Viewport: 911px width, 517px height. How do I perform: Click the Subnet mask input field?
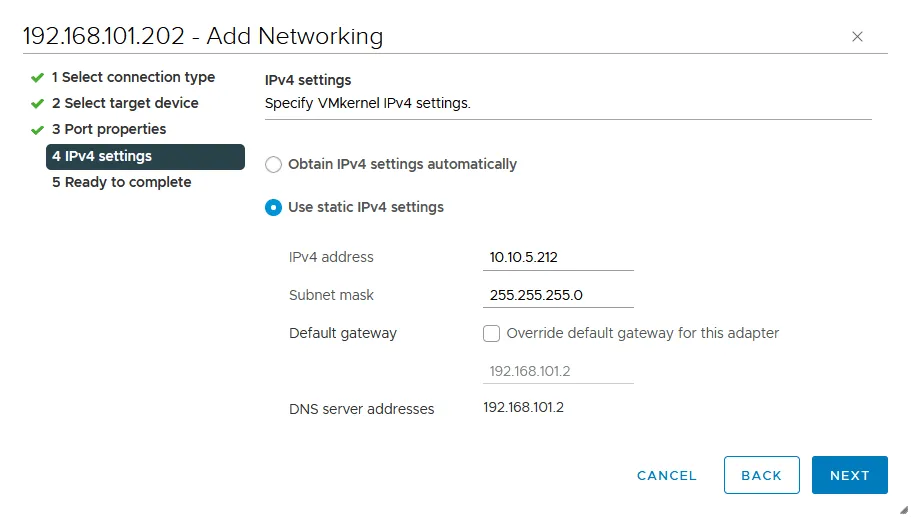(558, 295)
